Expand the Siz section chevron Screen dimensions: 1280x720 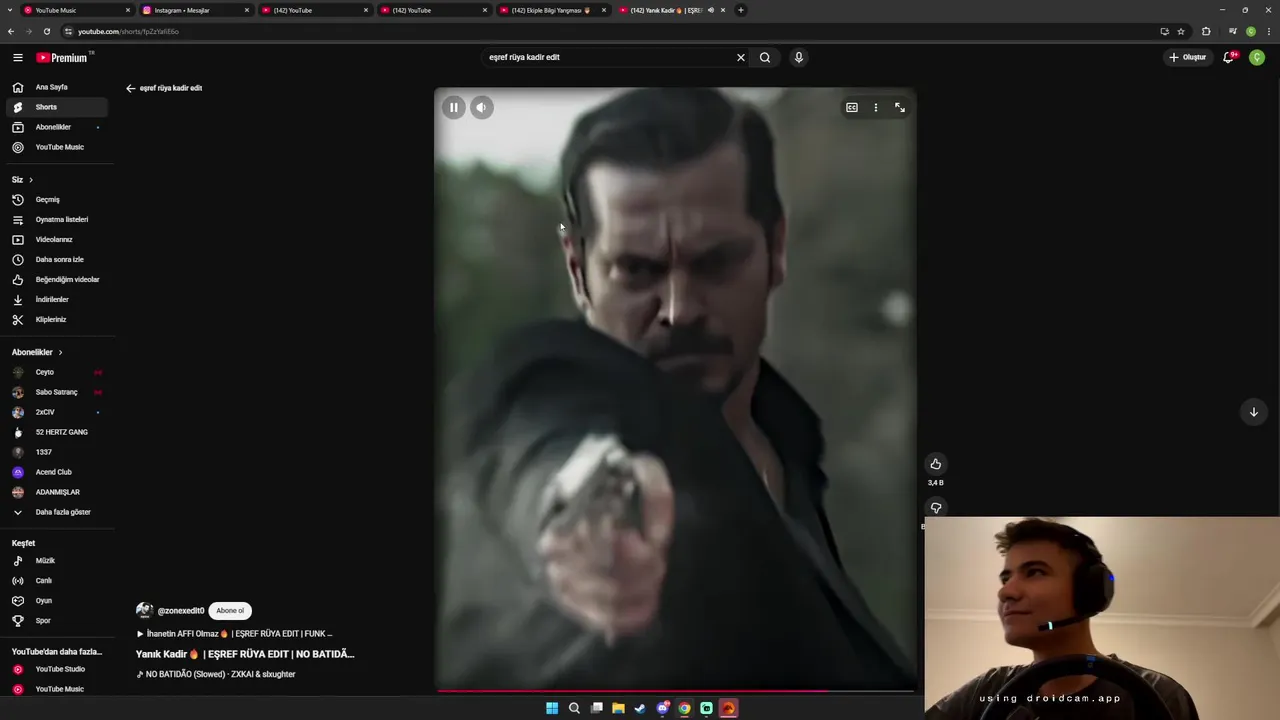point(31,180)
